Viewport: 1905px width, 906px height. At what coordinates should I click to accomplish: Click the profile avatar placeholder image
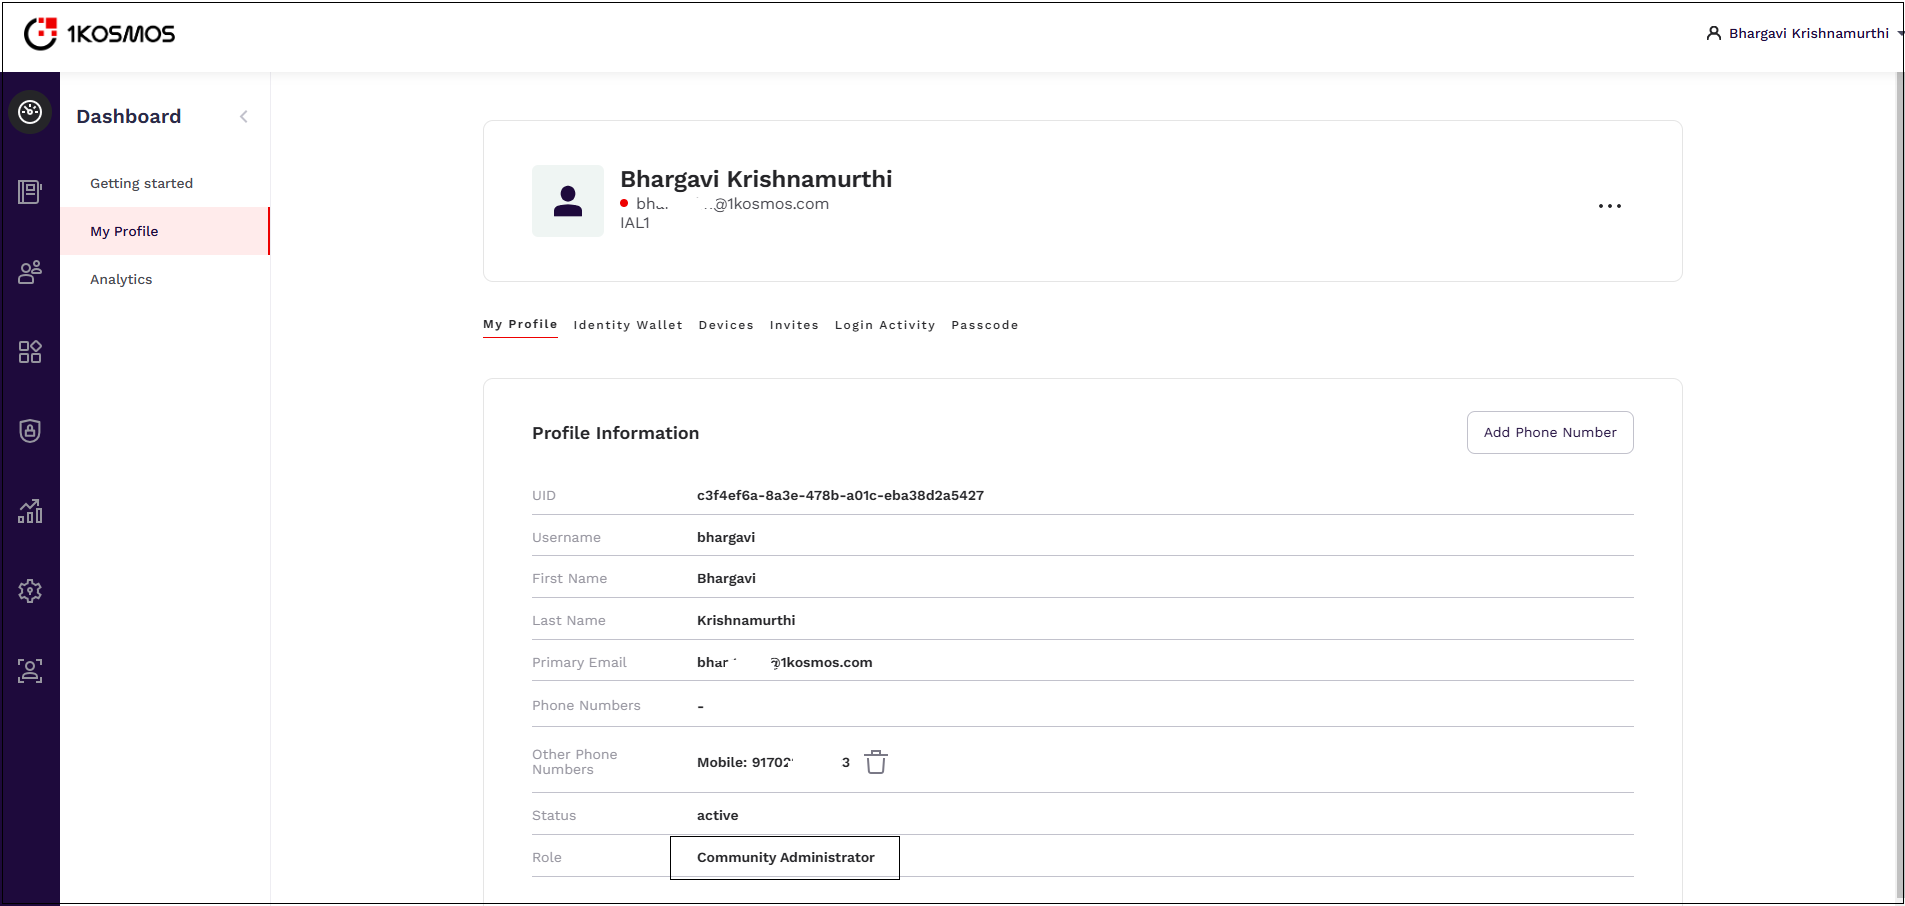click(x=568, y=201)
